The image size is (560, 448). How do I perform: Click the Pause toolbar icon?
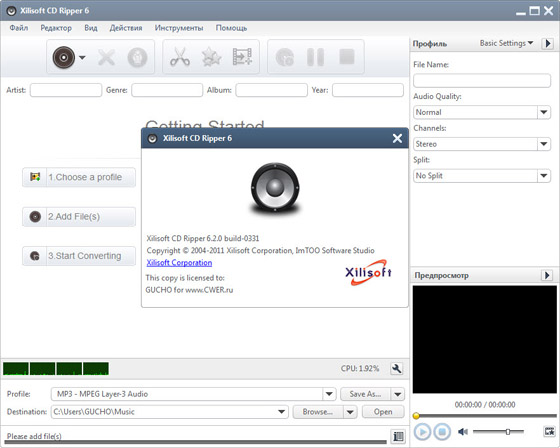coord(315,57)
